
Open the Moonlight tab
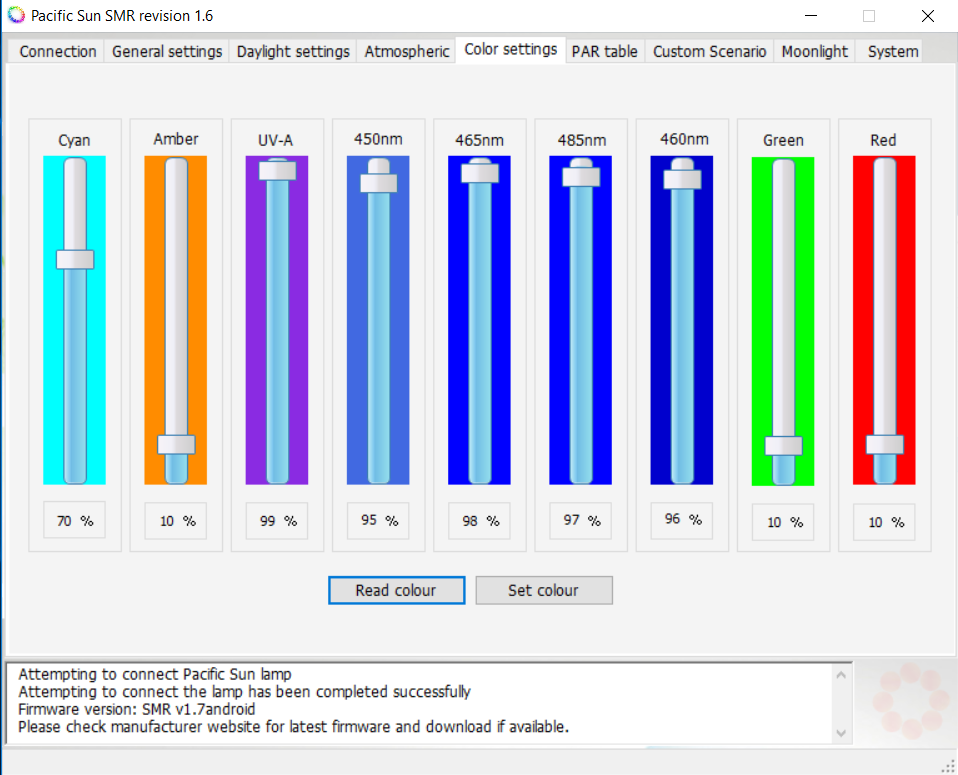pyautogui.click(x=814, y=51)
